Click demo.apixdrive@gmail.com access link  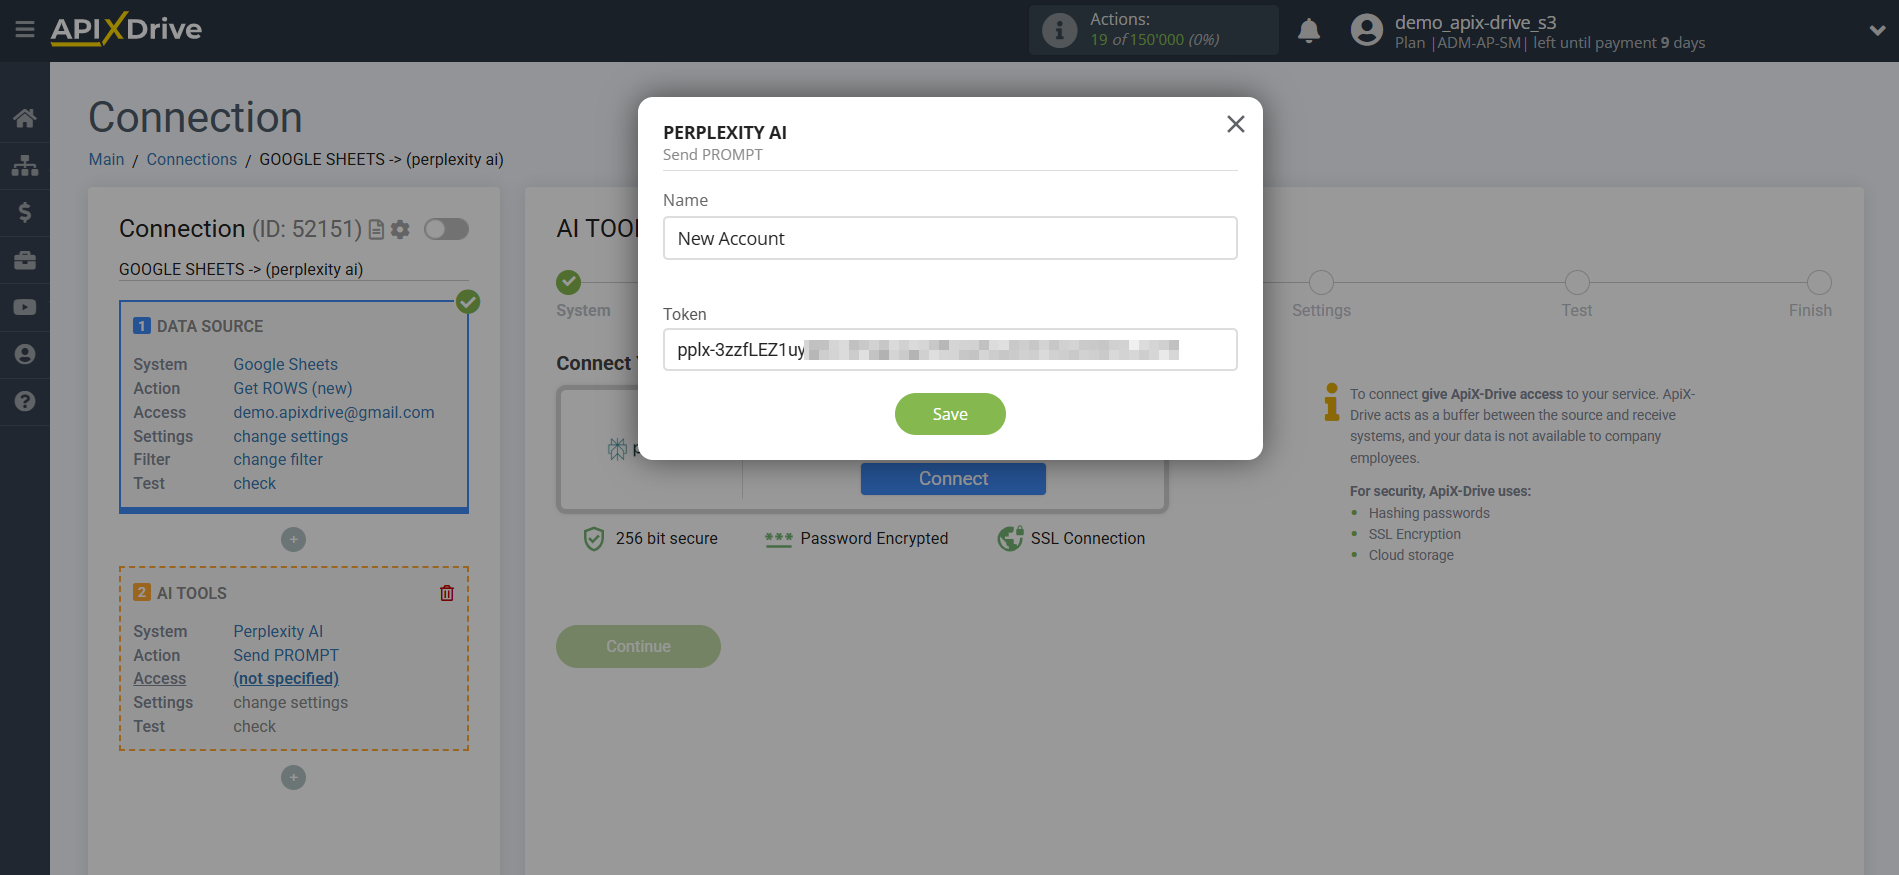point(334,412)
